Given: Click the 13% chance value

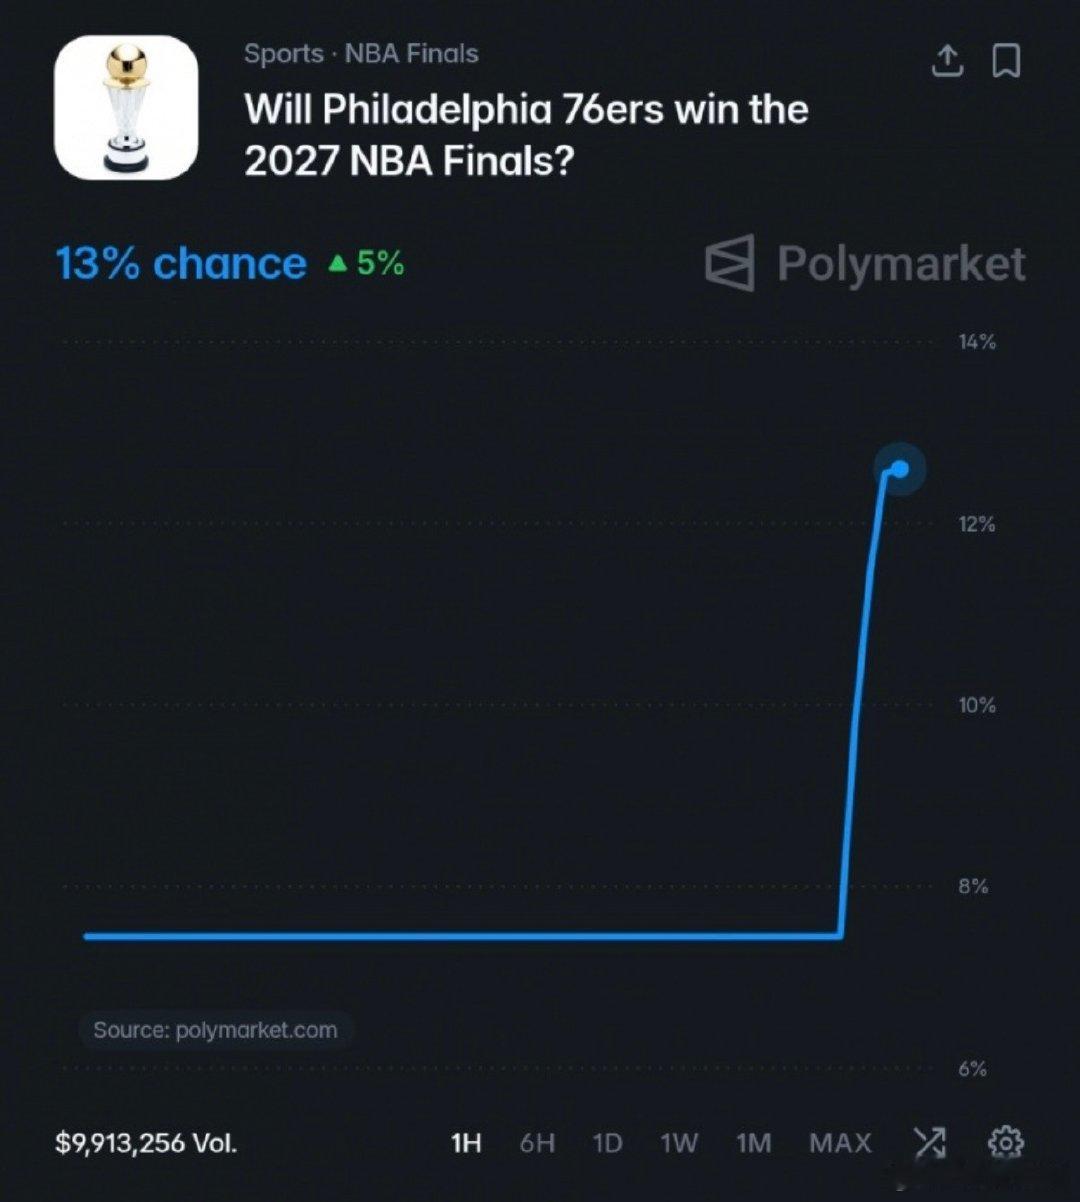Looking at the screenshot, I should click(x=181, y=263).
